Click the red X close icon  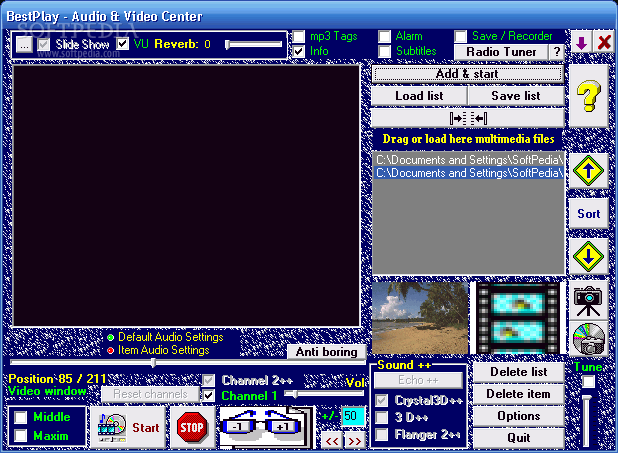(x=604, y=43)
